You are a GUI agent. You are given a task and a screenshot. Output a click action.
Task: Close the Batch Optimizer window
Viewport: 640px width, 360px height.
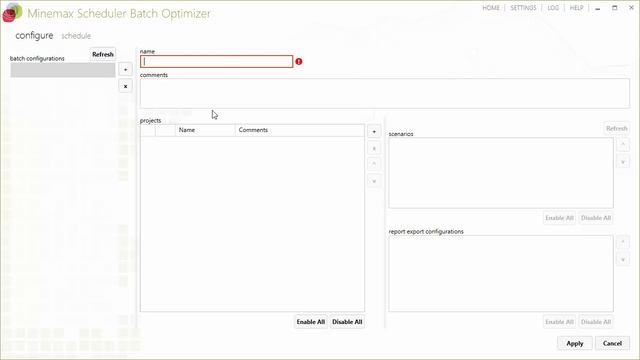point(631,8)
